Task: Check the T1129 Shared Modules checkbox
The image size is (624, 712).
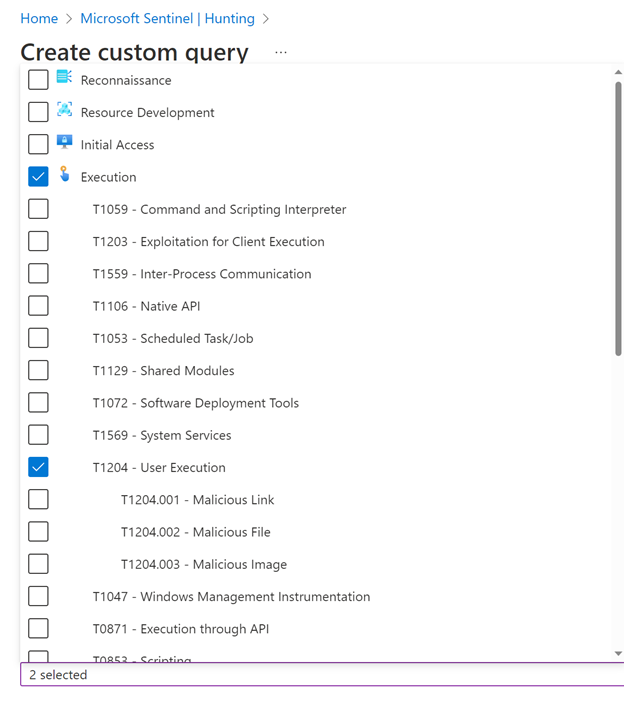Action: [x=38, y=370]
